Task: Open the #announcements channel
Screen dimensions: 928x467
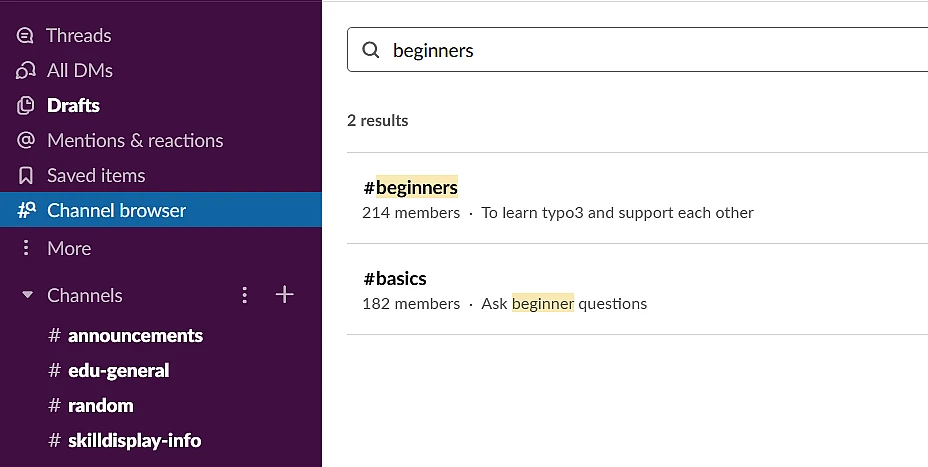Action: point(135,336)
